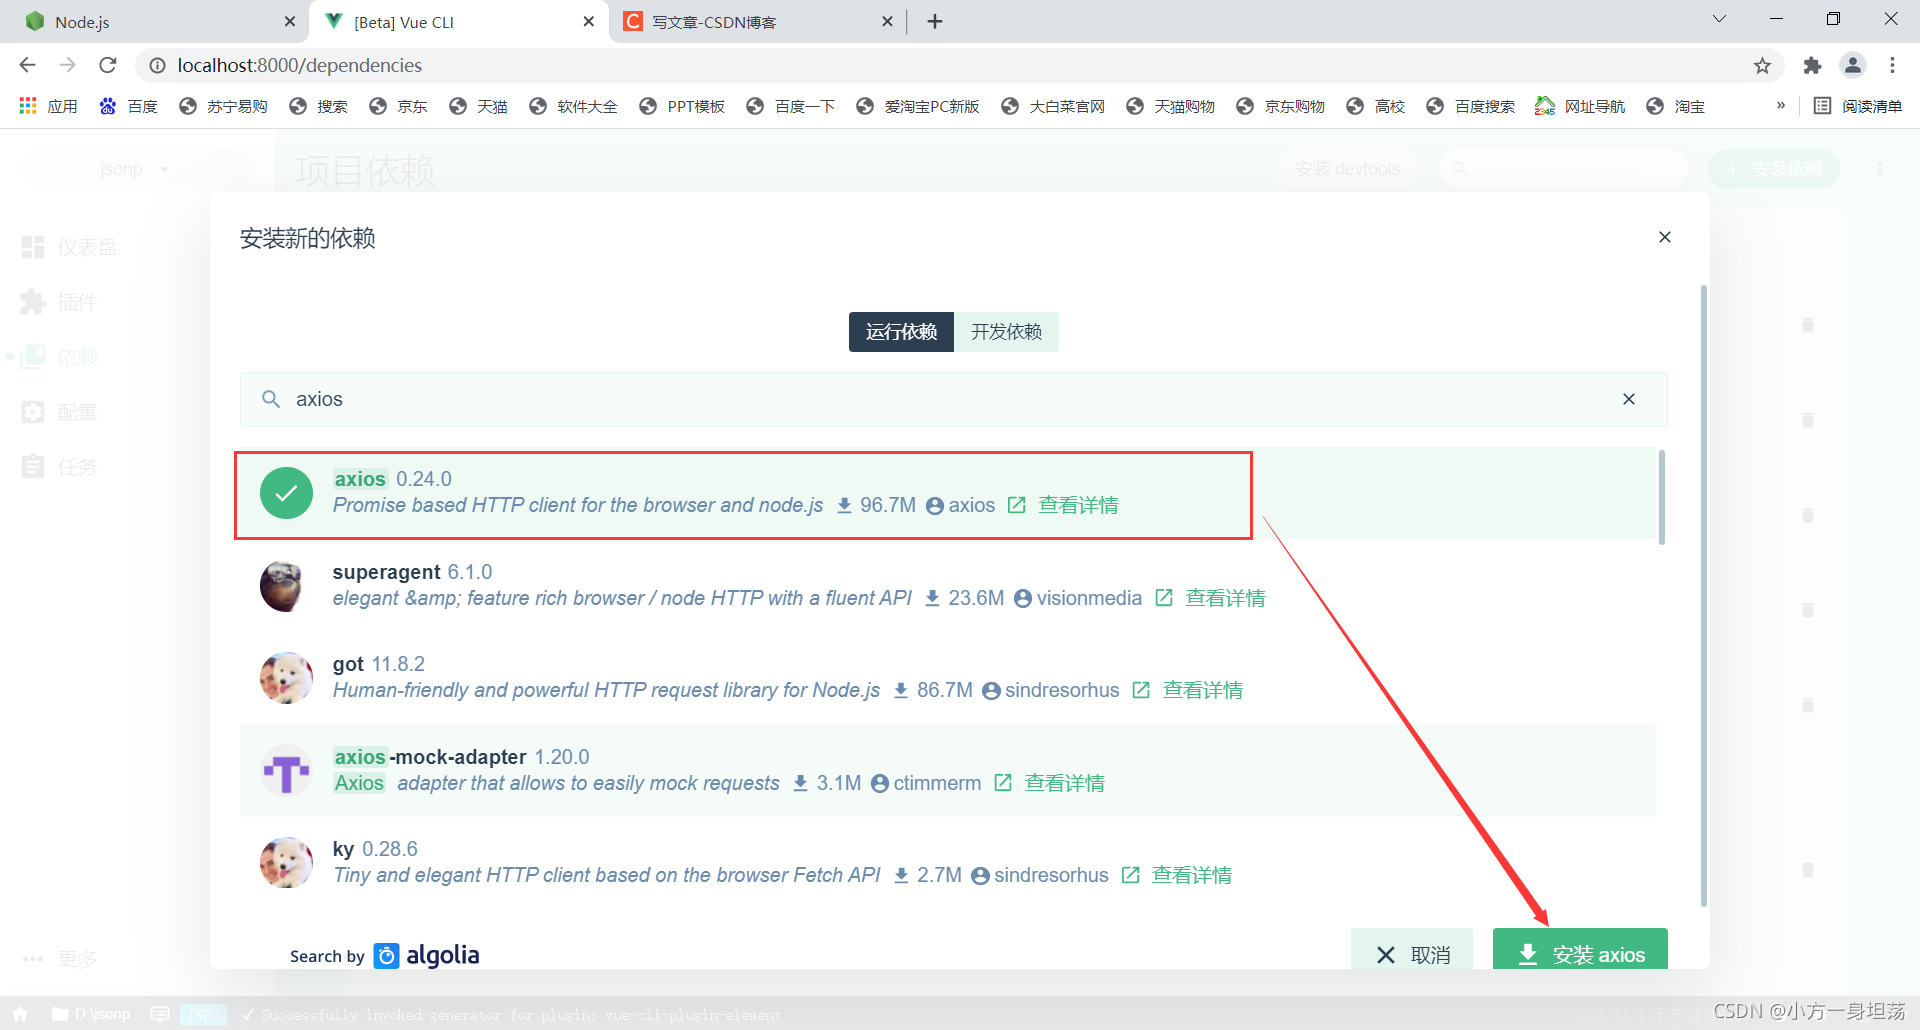The width and height of the screenshot is (1920, 1030).
Task: Go back in browser history
Action: point(27,65)
